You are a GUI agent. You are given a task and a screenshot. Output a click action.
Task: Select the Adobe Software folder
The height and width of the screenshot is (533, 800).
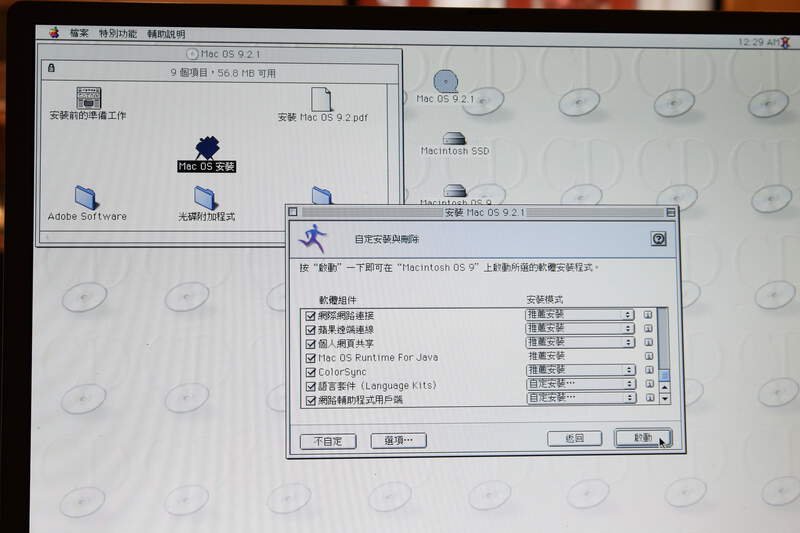[x=86, y=197]
